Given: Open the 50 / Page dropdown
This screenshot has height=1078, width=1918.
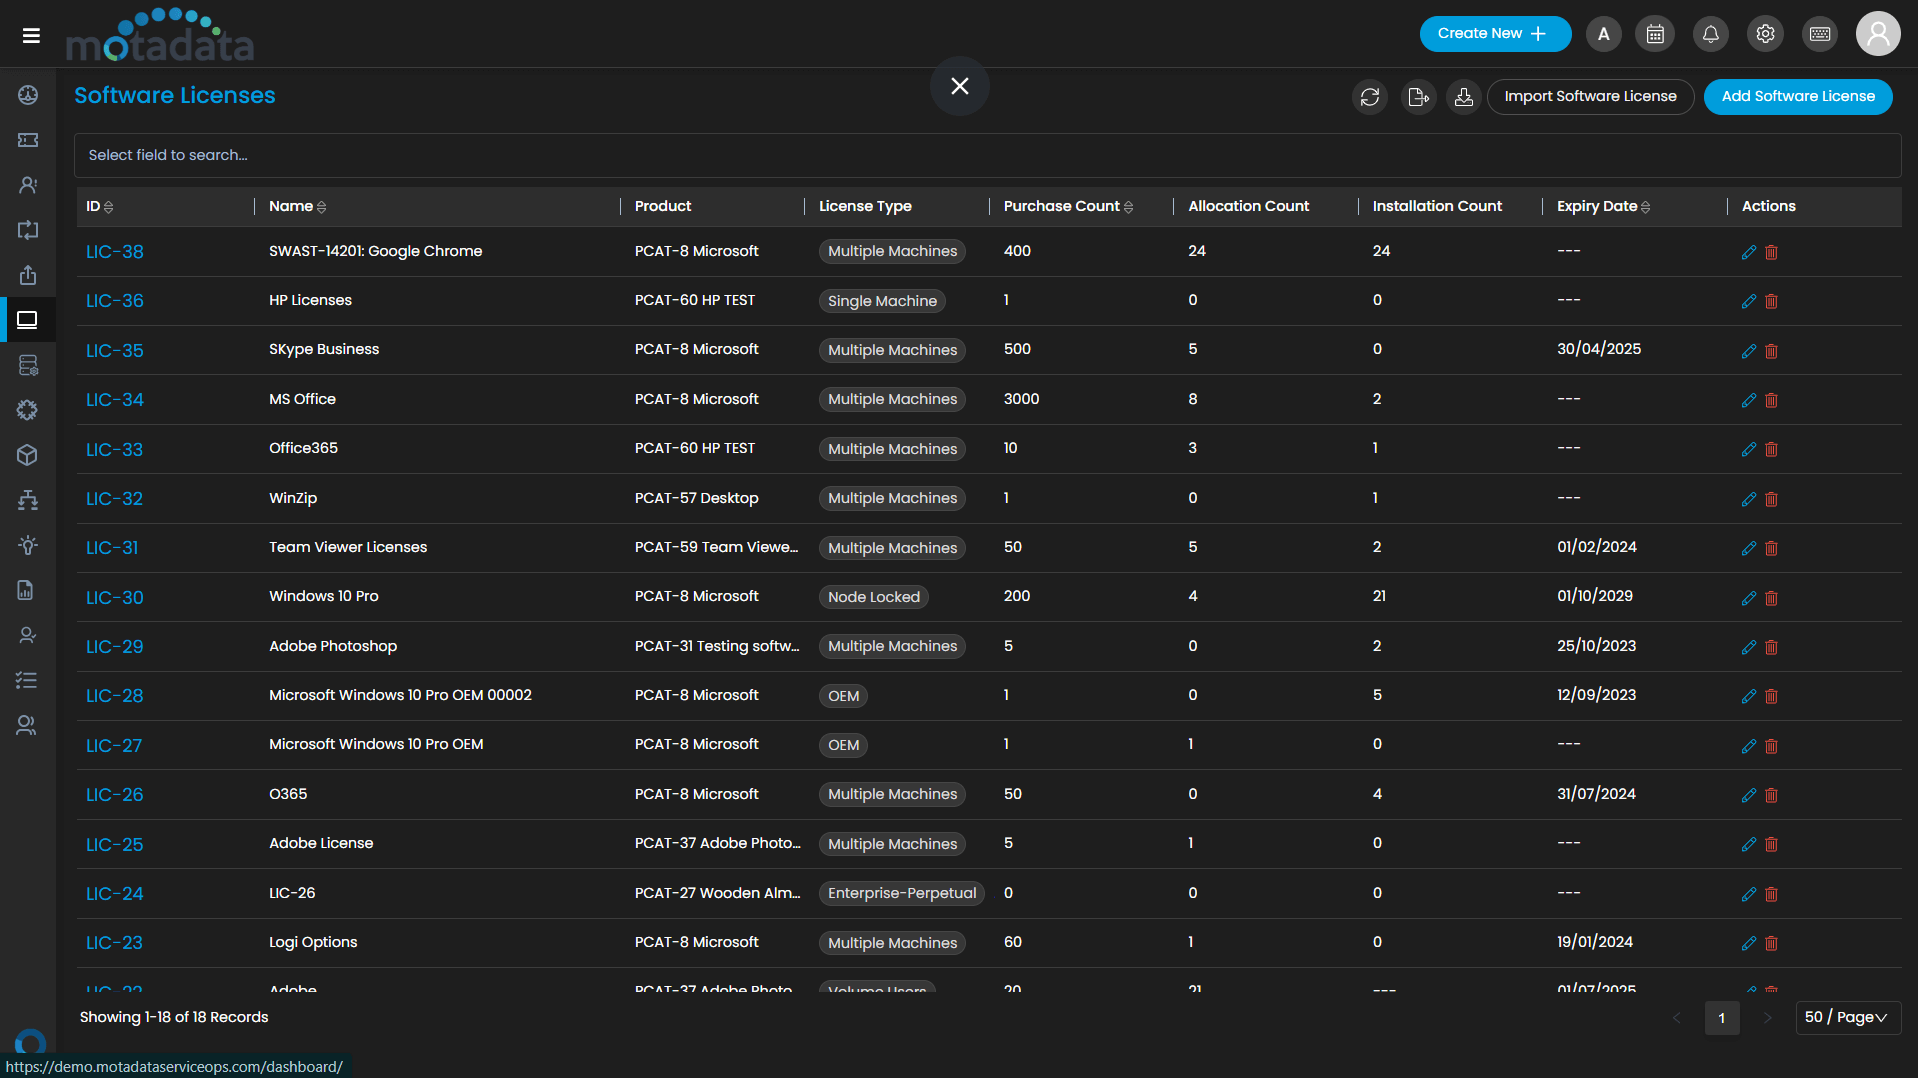Looking at the screenshot, I should (1847, 1017).
